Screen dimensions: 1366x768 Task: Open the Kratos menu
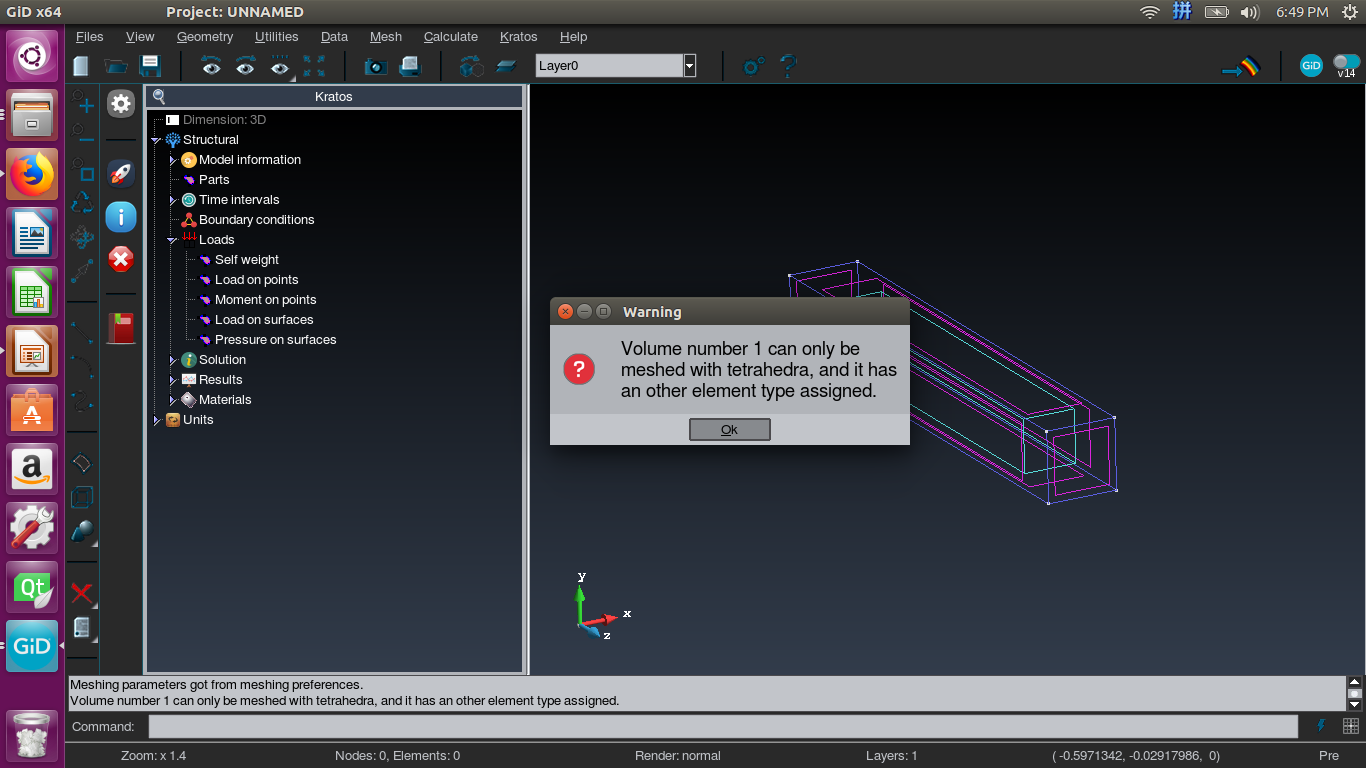tap(518, 37)
